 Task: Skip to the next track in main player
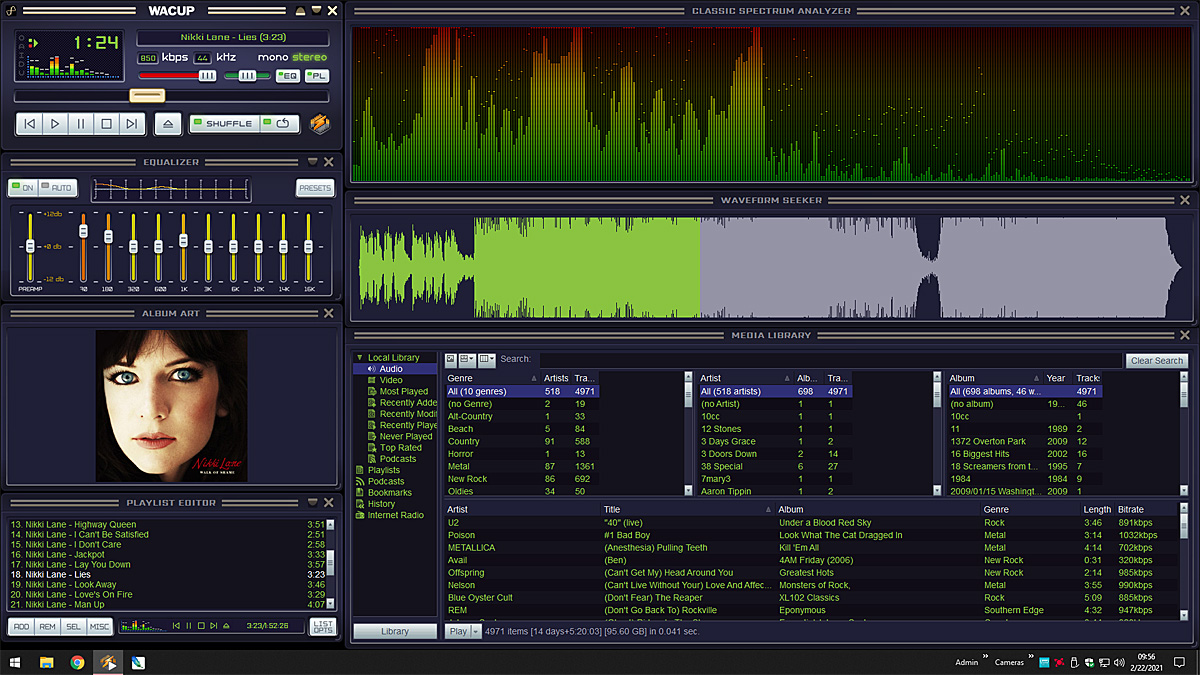point(132,124)
